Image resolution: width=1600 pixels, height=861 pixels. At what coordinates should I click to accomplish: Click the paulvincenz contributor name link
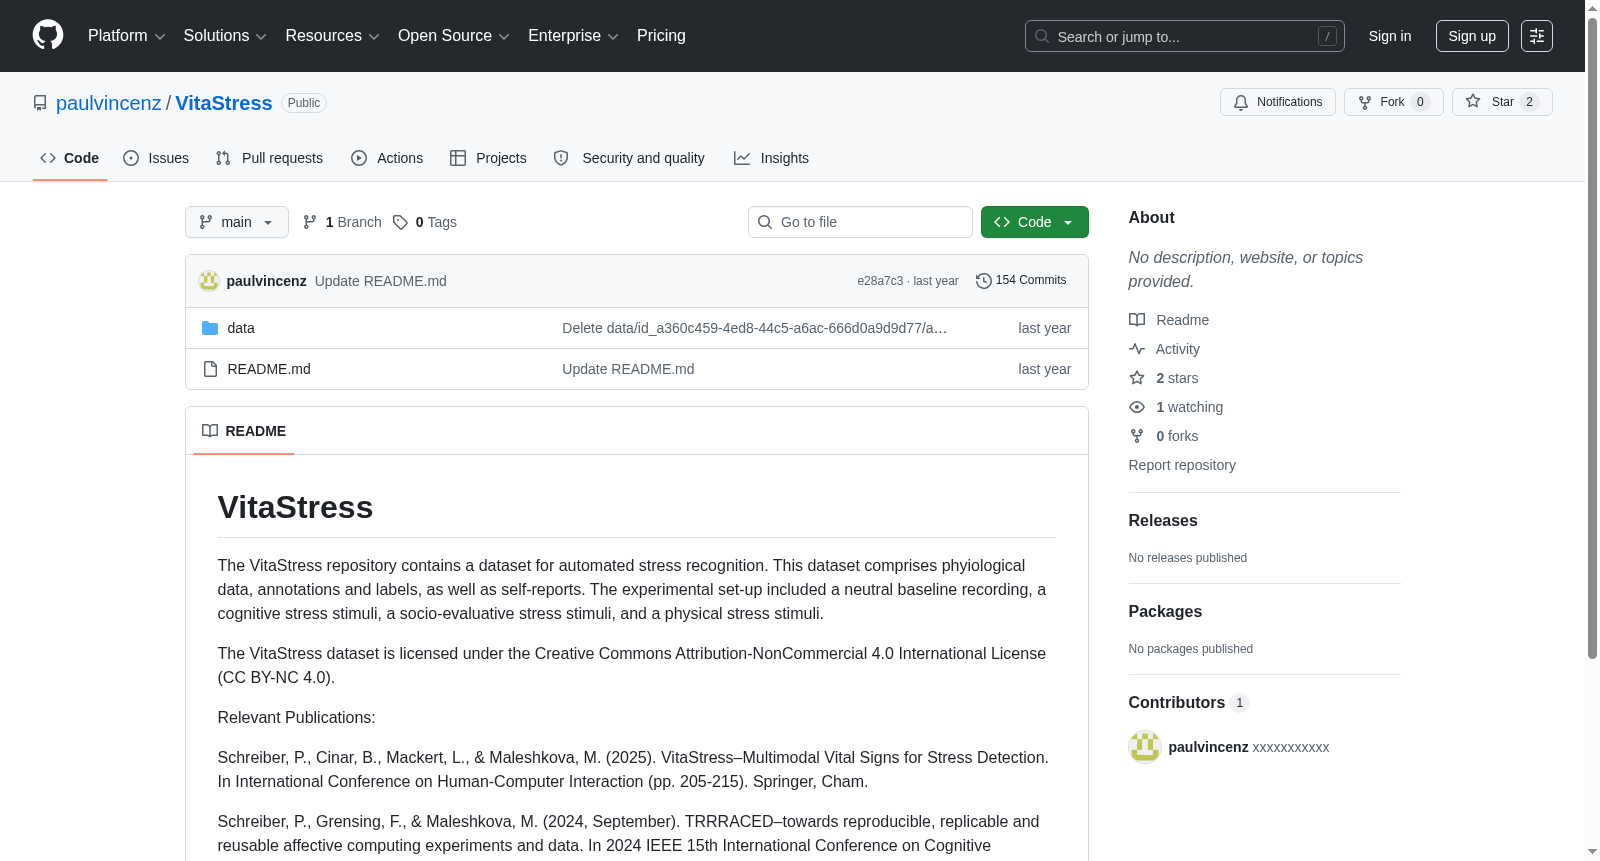1208,747
